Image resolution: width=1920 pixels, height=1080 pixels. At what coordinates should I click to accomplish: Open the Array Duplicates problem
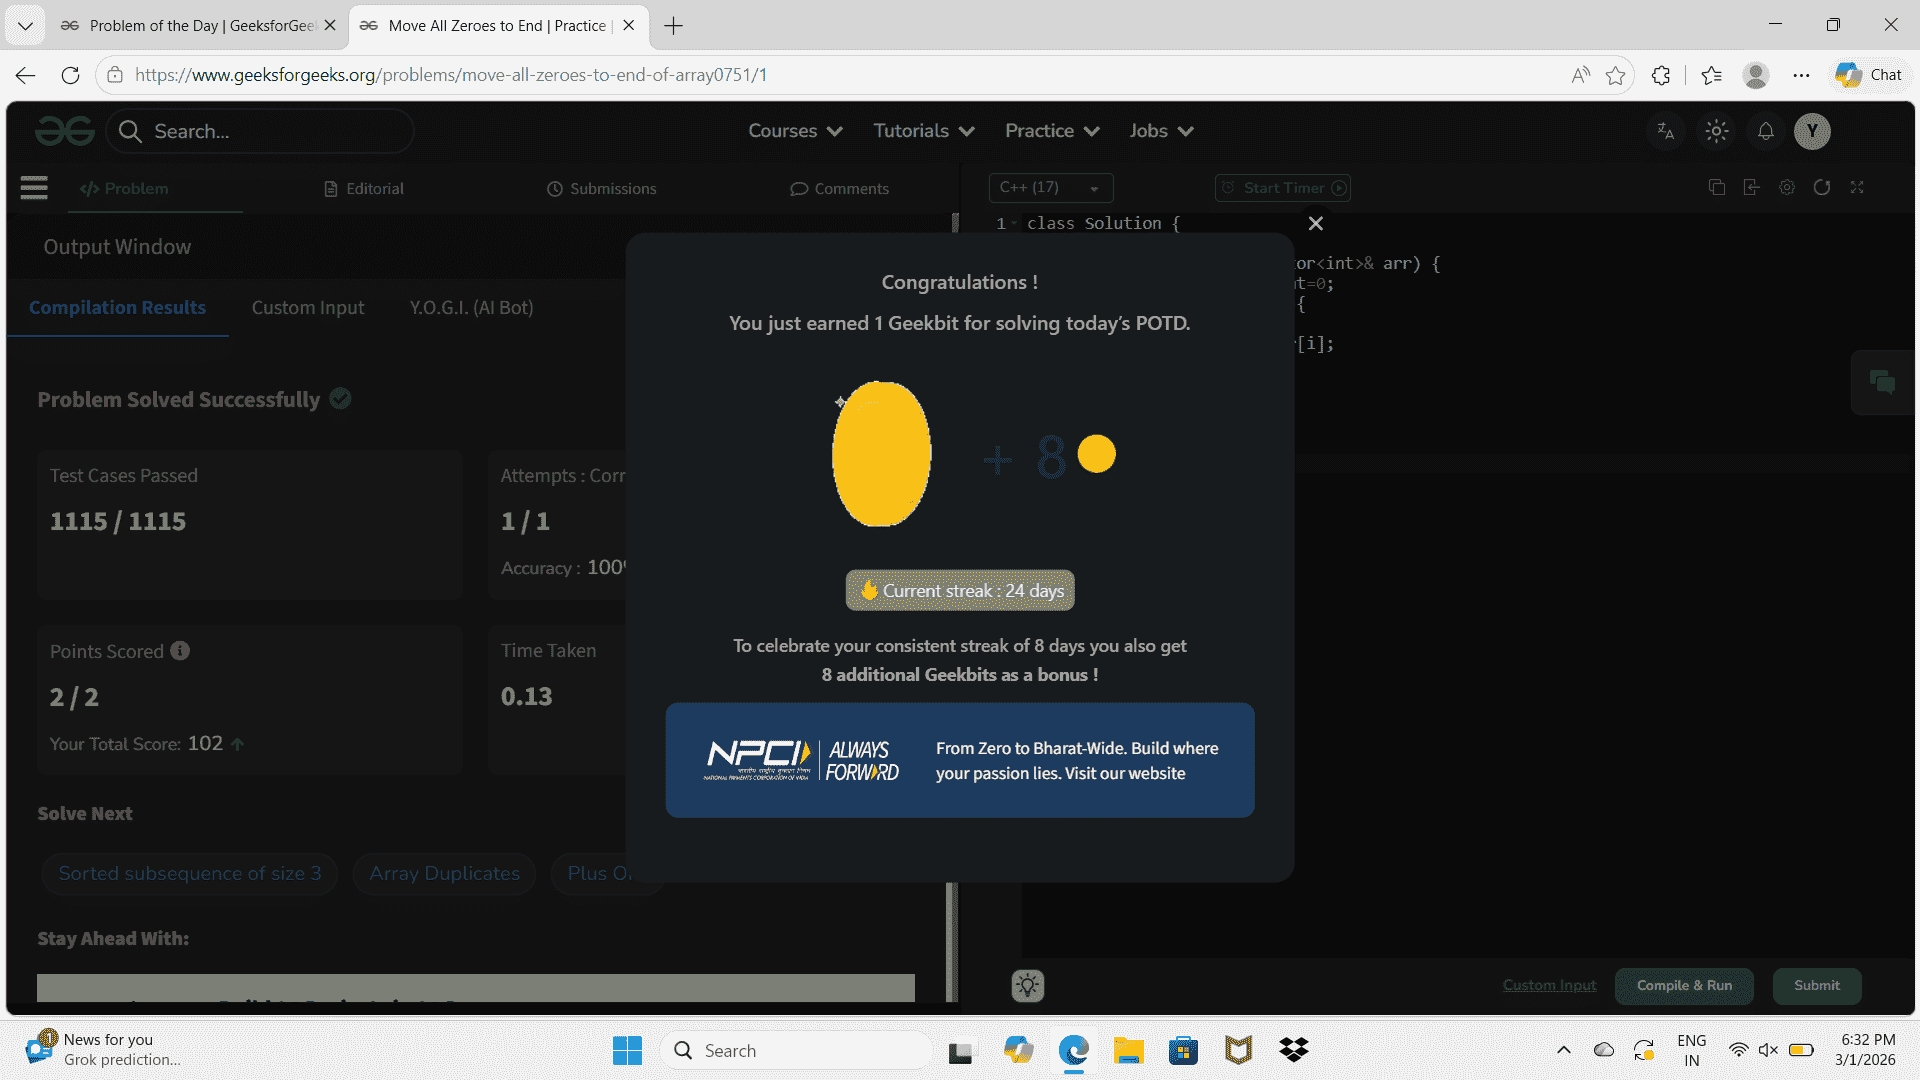pyautogui.click(x=444, y=874)
